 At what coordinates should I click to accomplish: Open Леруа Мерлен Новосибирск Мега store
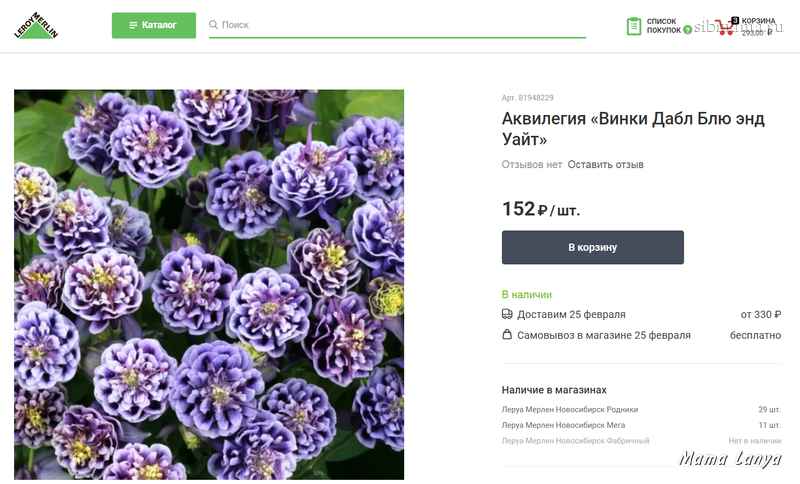[x=564, y=425]
